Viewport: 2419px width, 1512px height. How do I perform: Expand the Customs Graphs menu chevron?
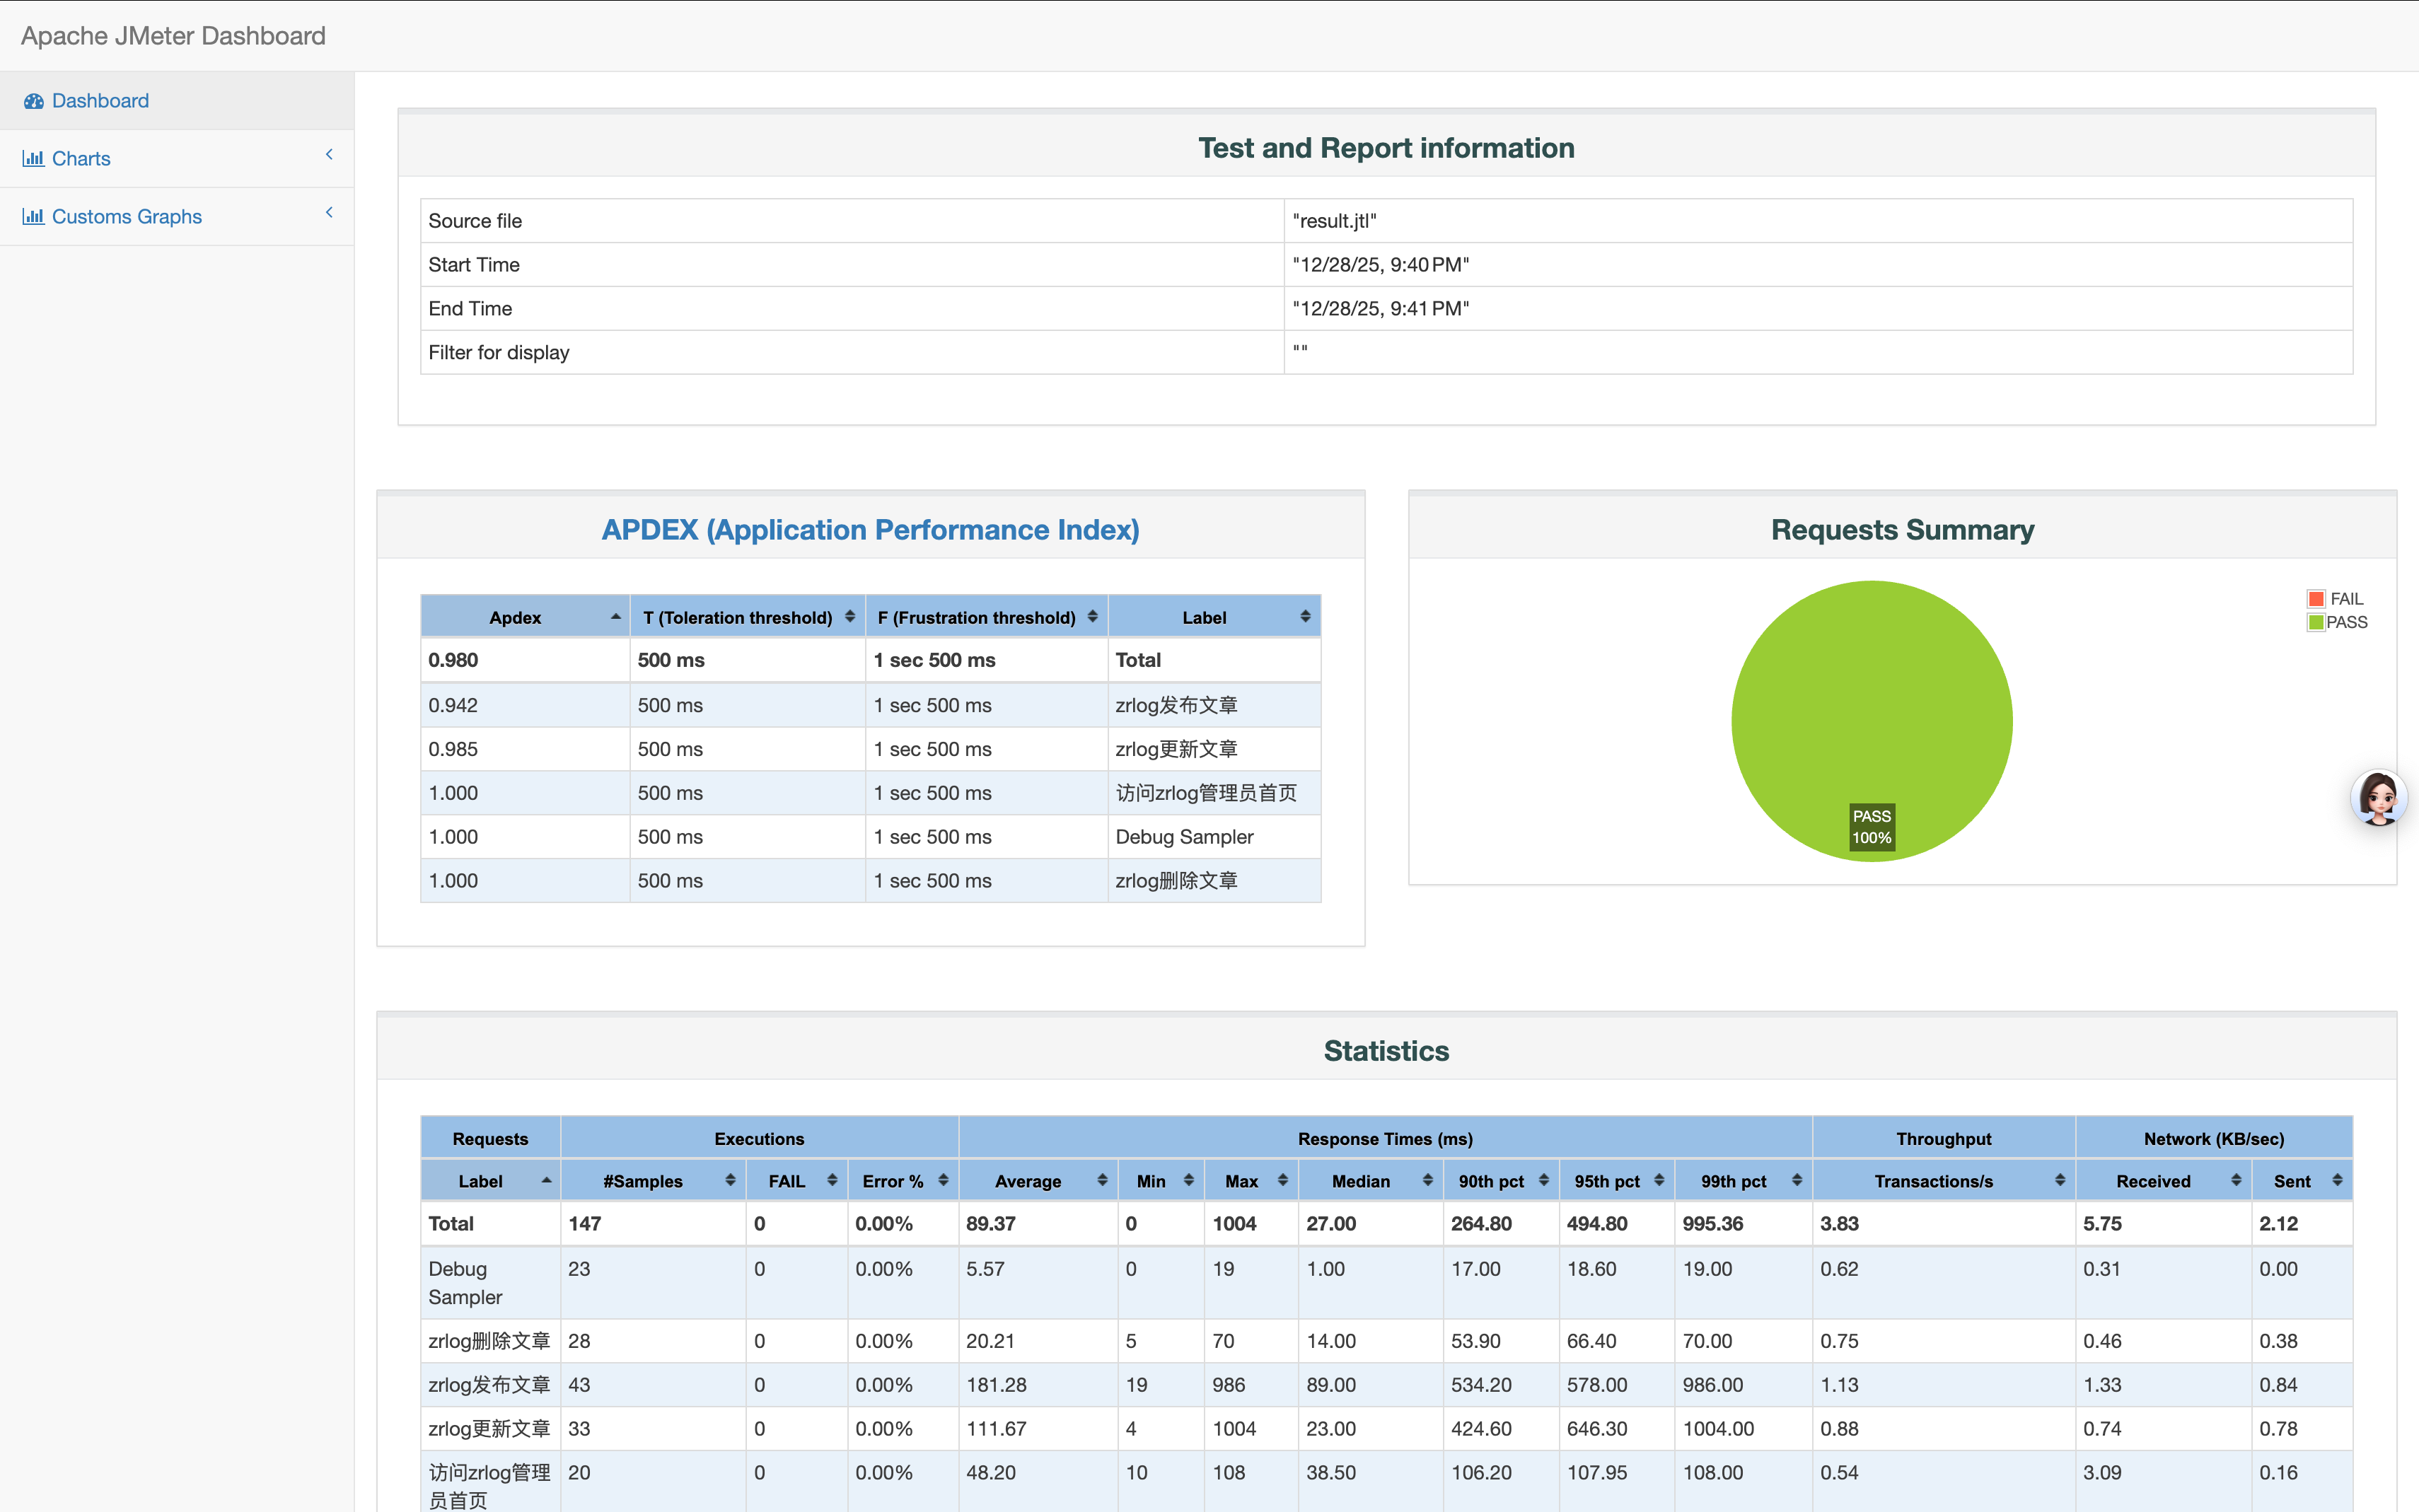[x=329, y=213]
